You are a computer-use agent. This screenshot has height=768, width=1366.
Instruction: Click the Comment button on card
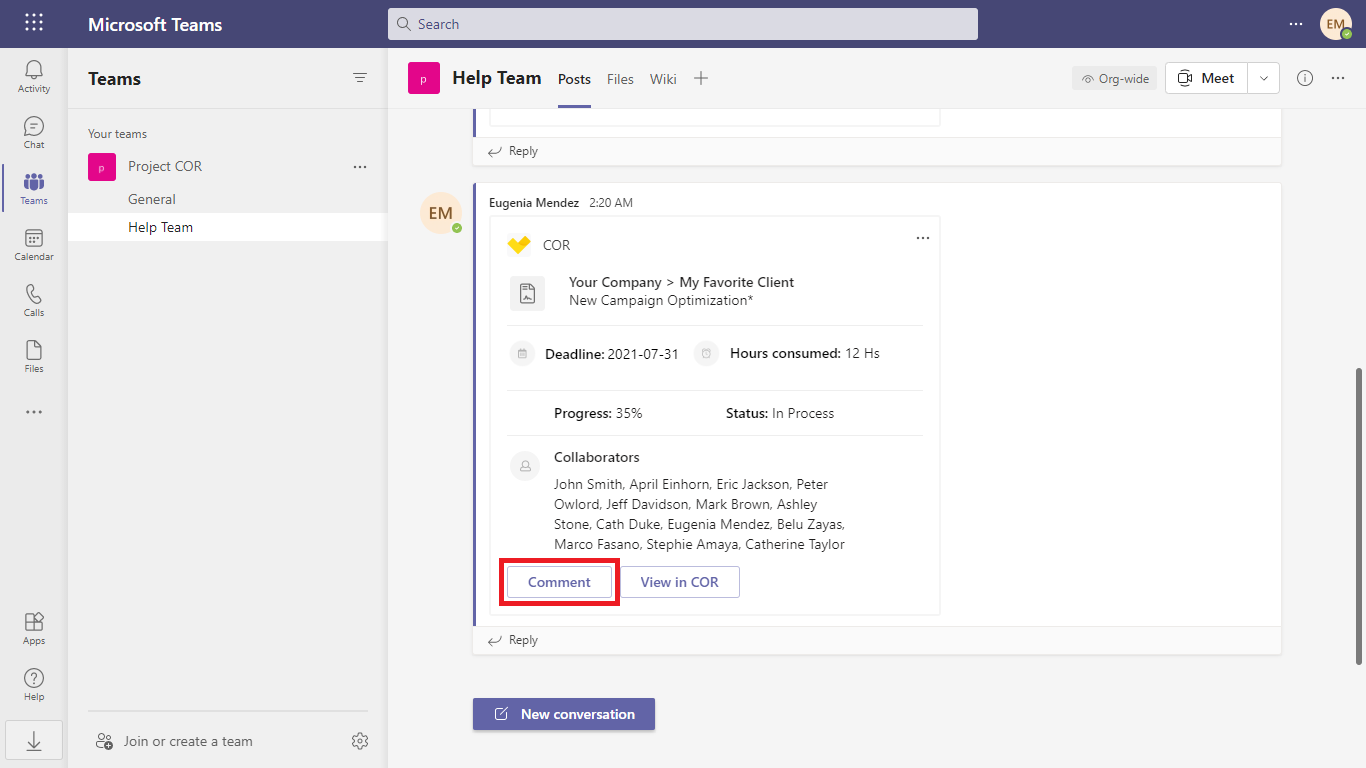point(559,582)
